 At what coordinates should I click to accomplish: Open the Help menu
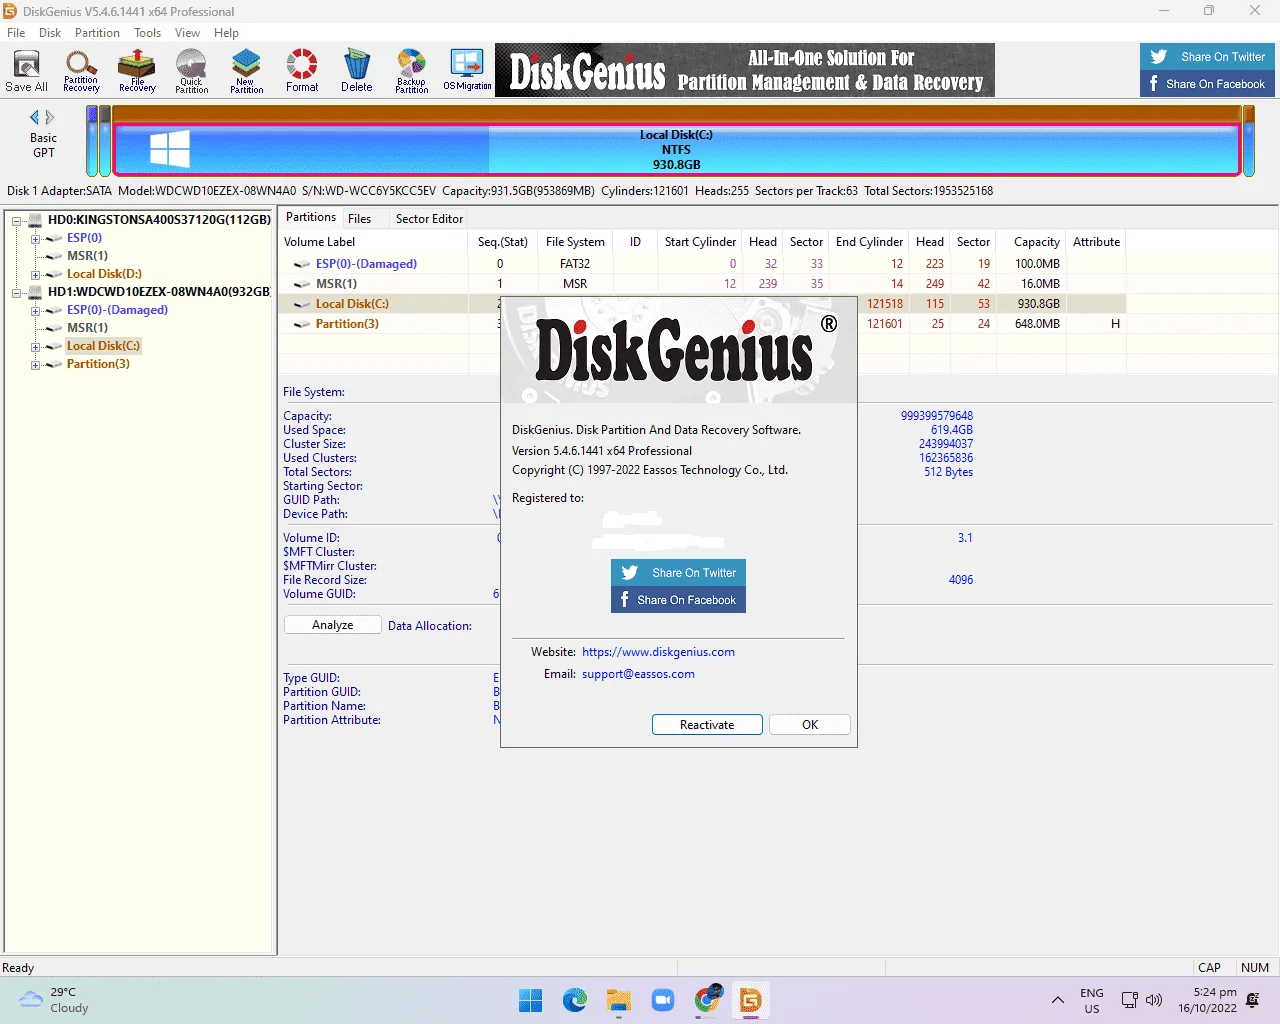(x=226, y=33)
